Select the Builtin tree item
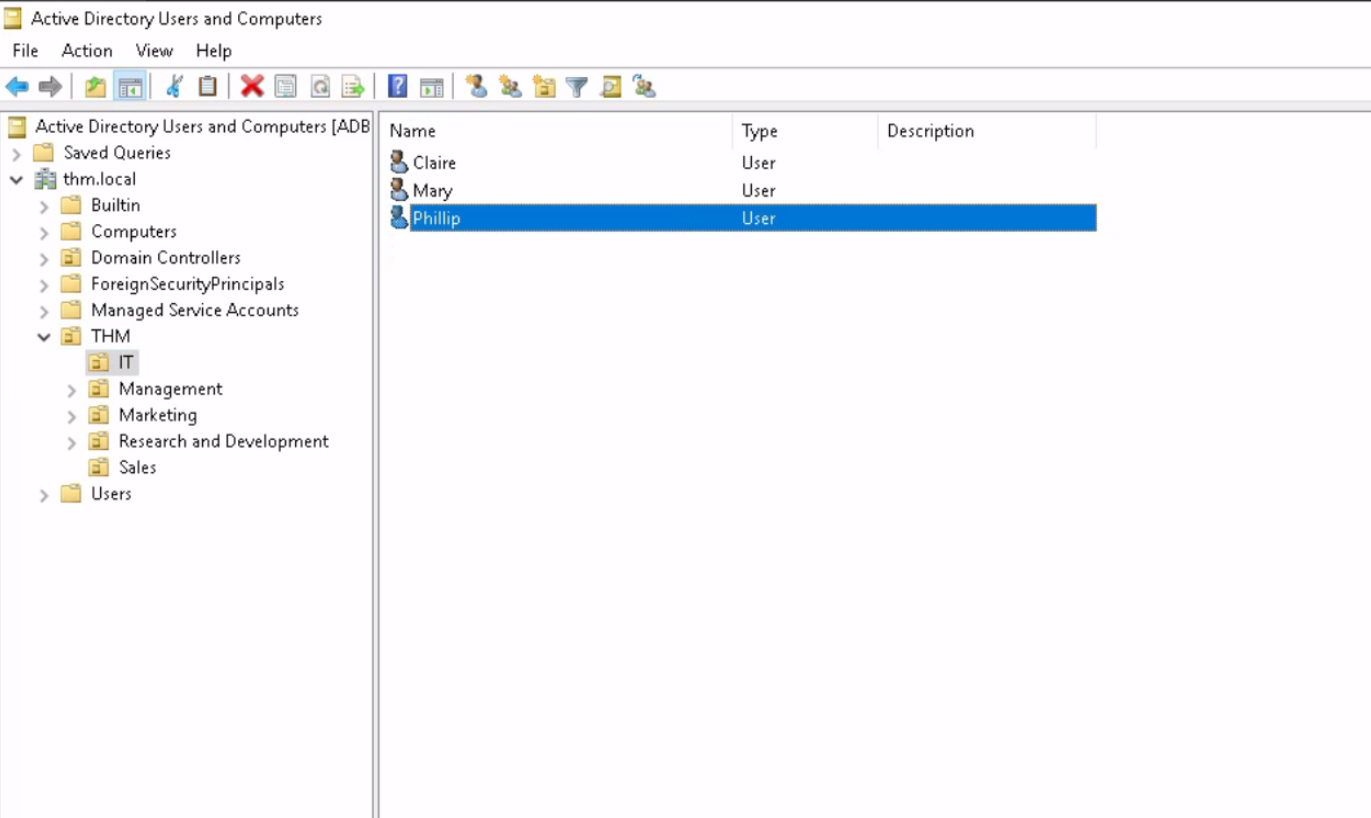 point(116,205)
